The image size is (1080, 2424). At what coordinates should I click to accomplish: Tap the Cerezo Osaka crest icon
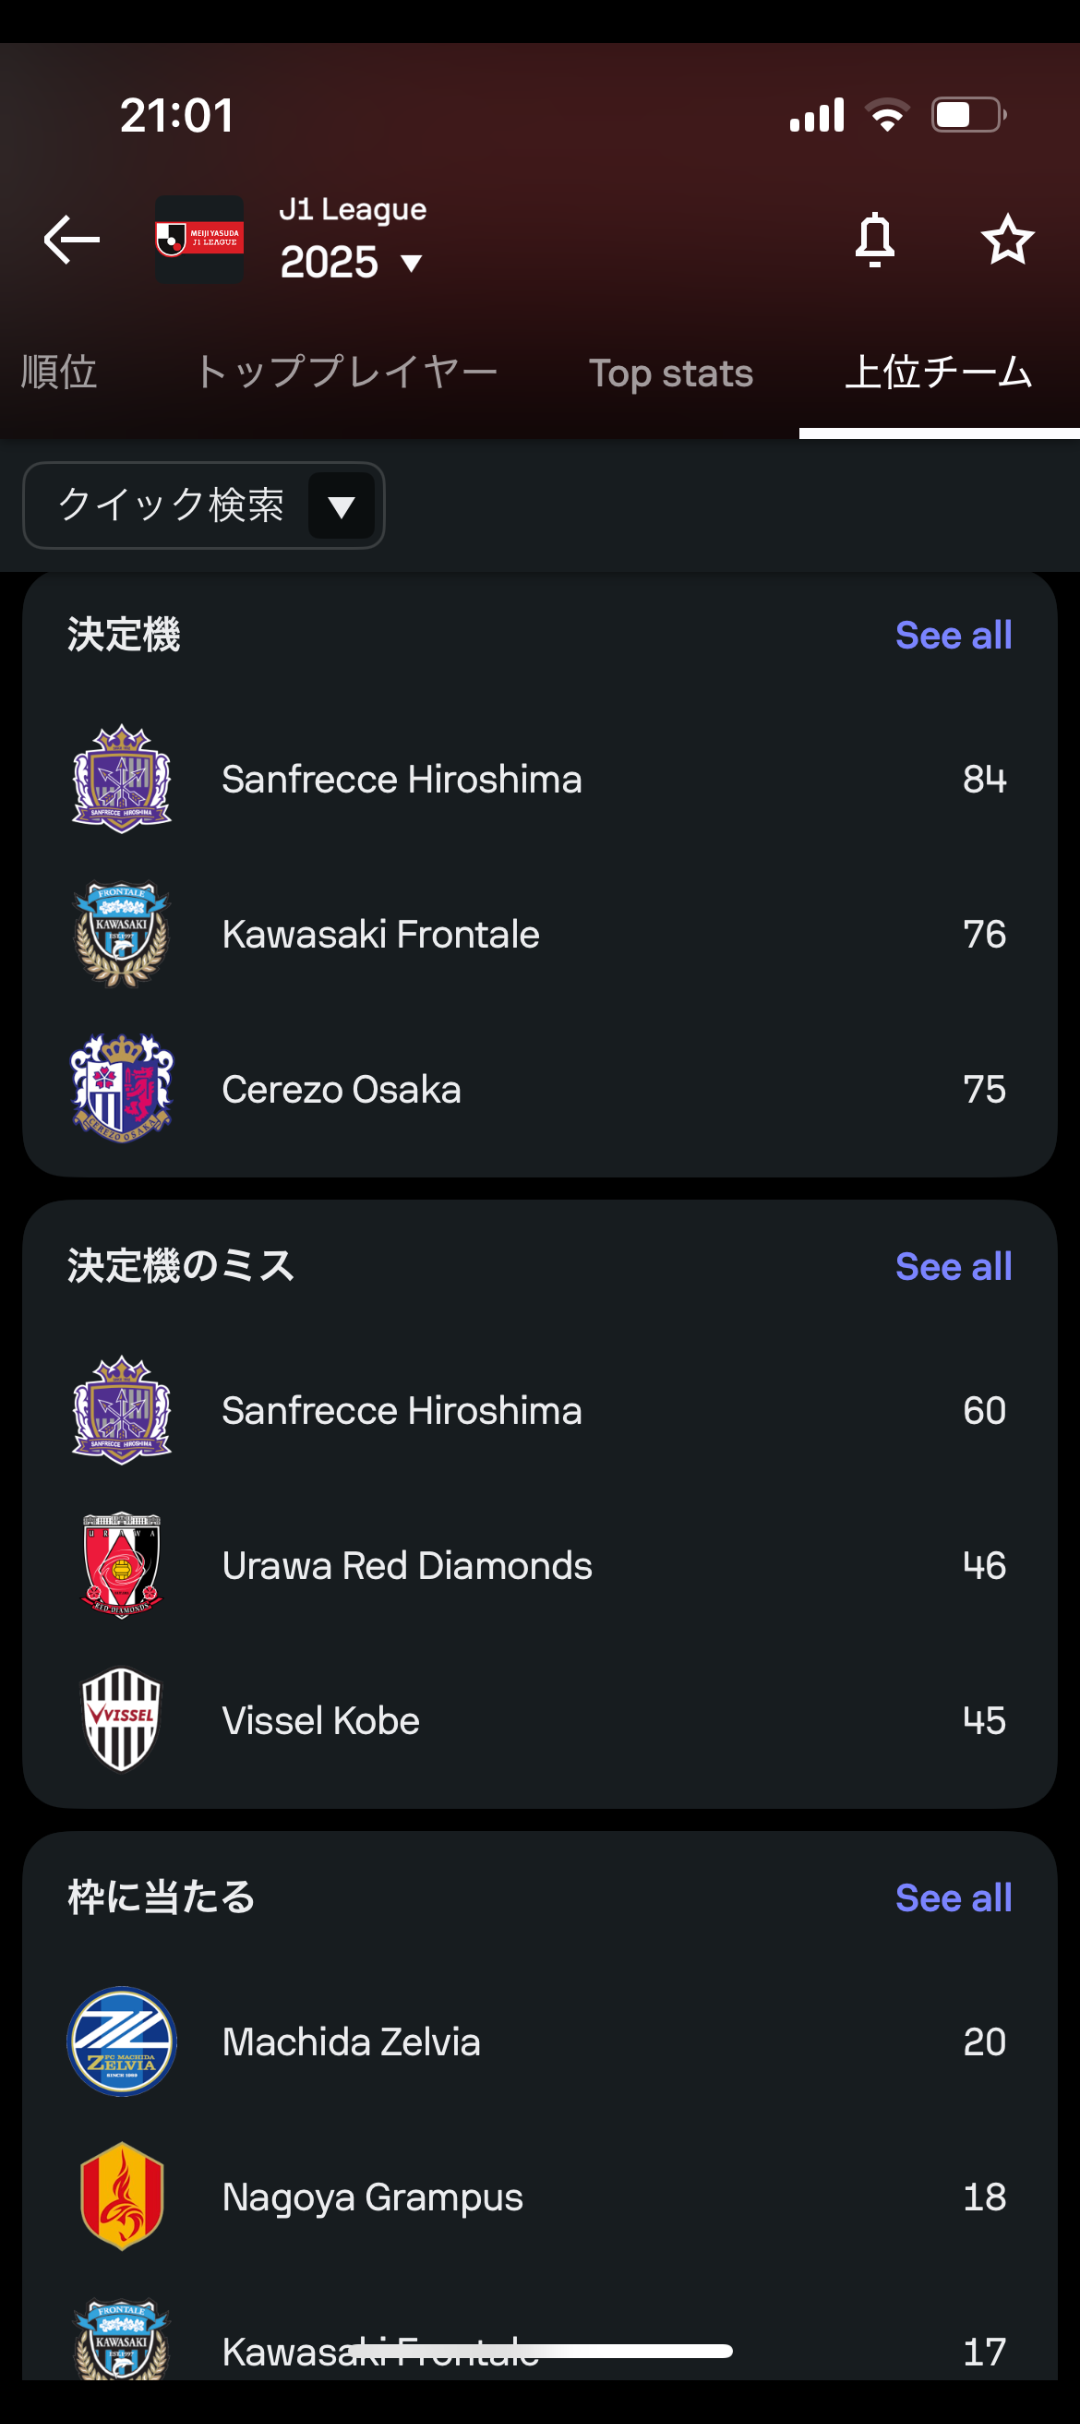click(122, 1089)
